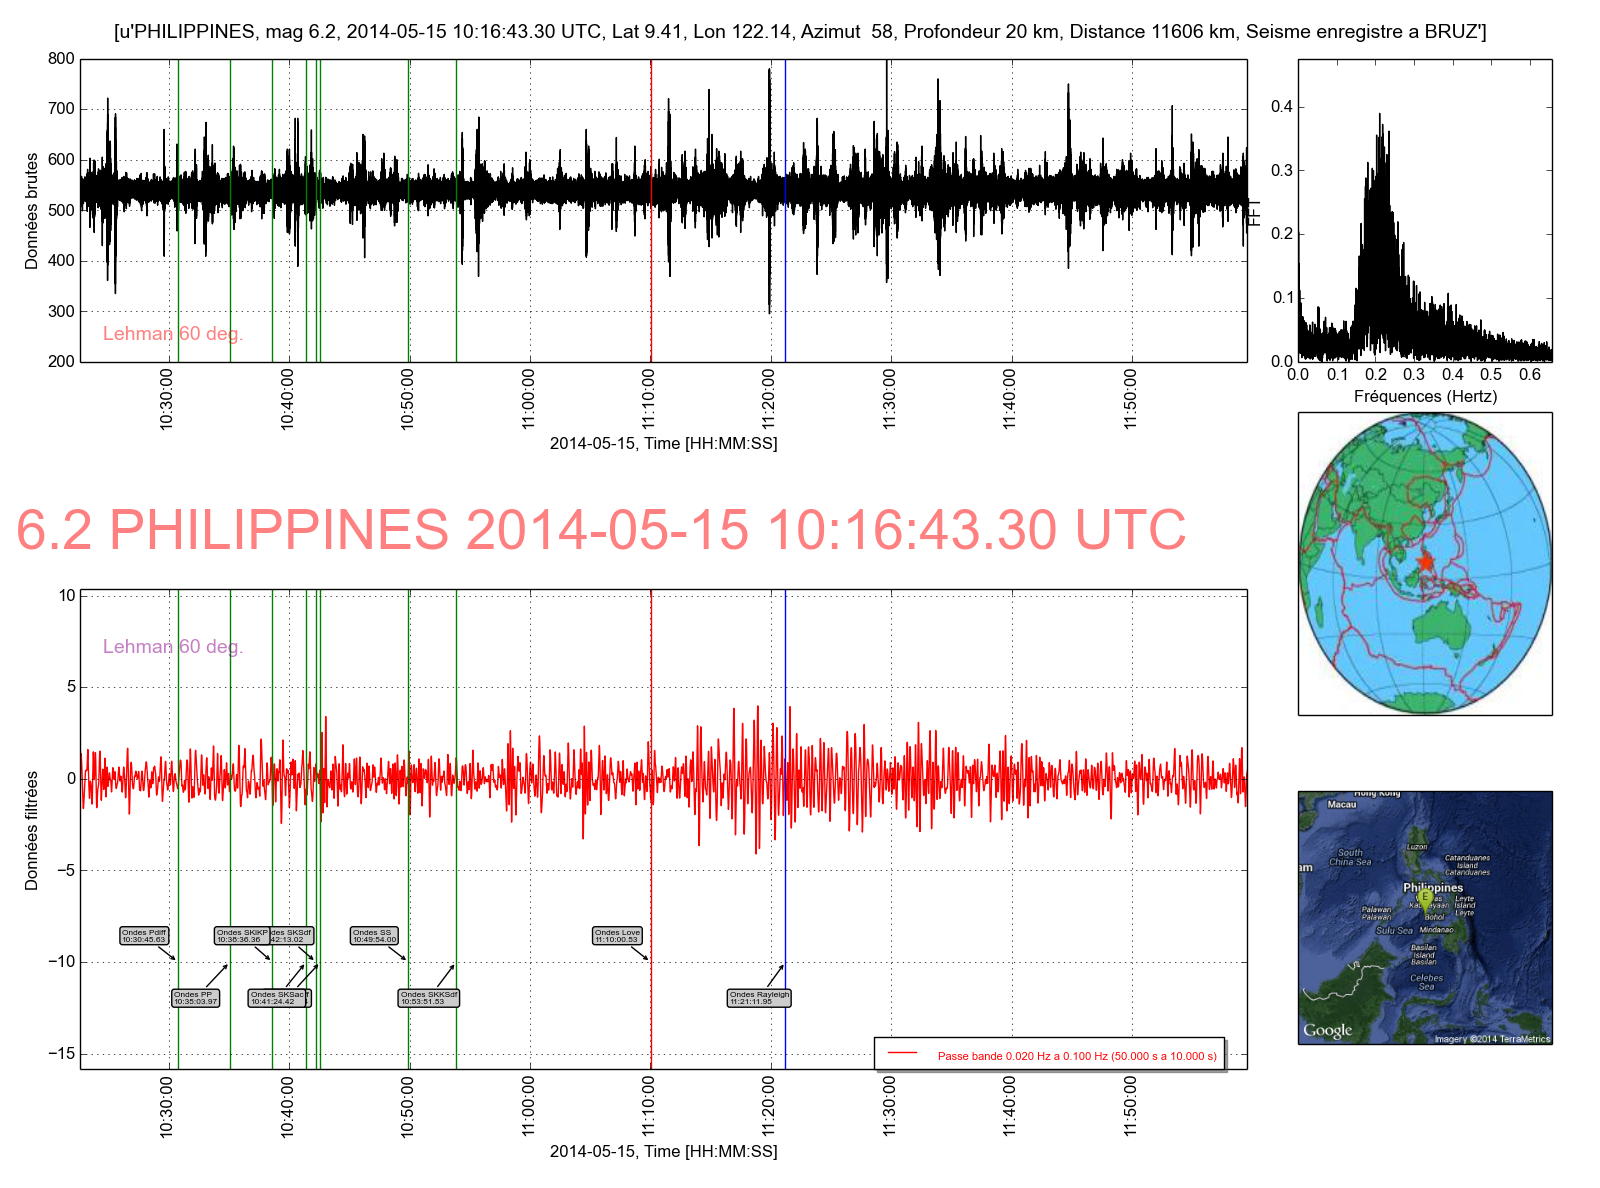The image size is (1600, 1188).
Task: Click the Ondes SKKSdf annotation box
Action: [428, 998]
